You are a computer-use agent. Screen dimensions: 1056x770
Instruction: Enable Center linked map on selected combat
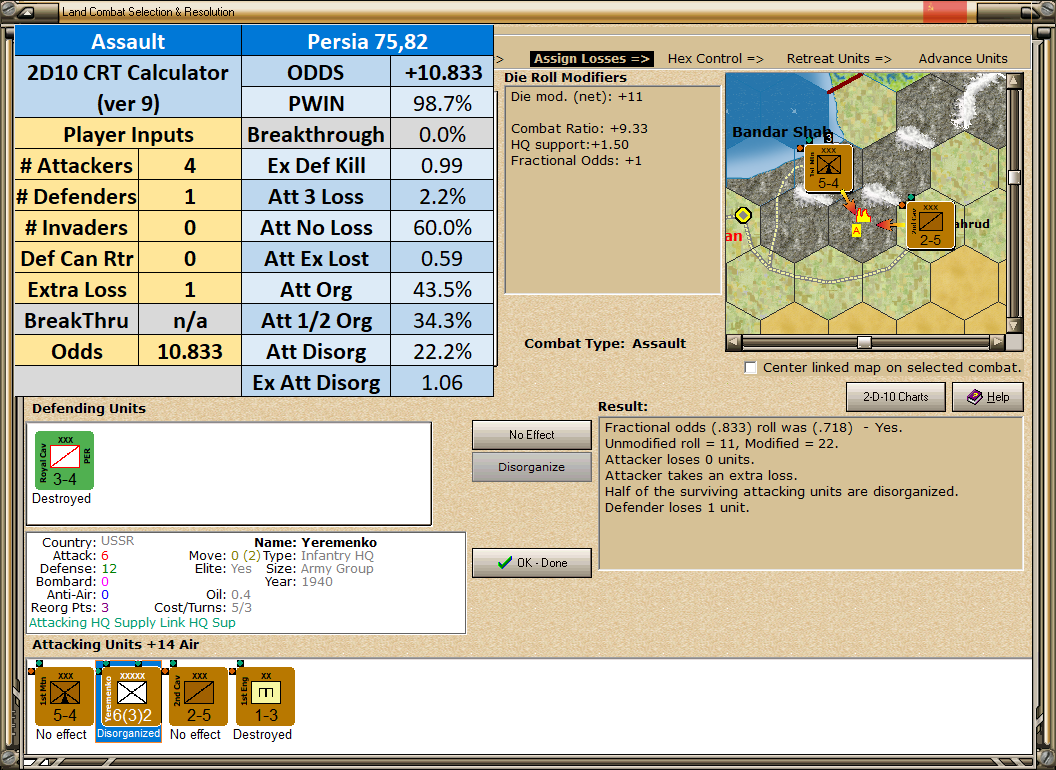pos(751,368)
